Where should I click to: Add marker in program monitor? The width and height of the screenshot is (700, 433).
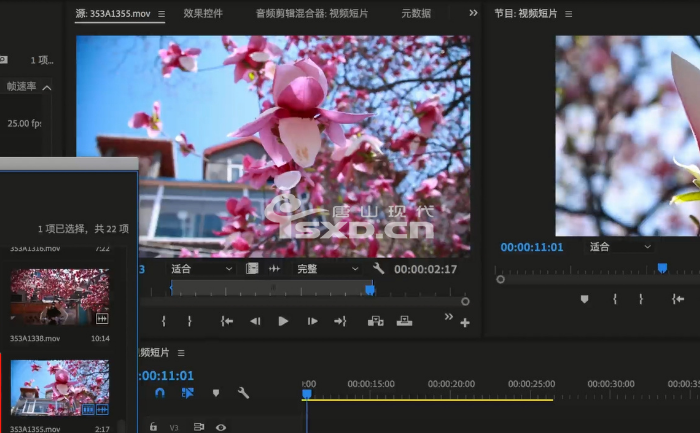(584, 299)
